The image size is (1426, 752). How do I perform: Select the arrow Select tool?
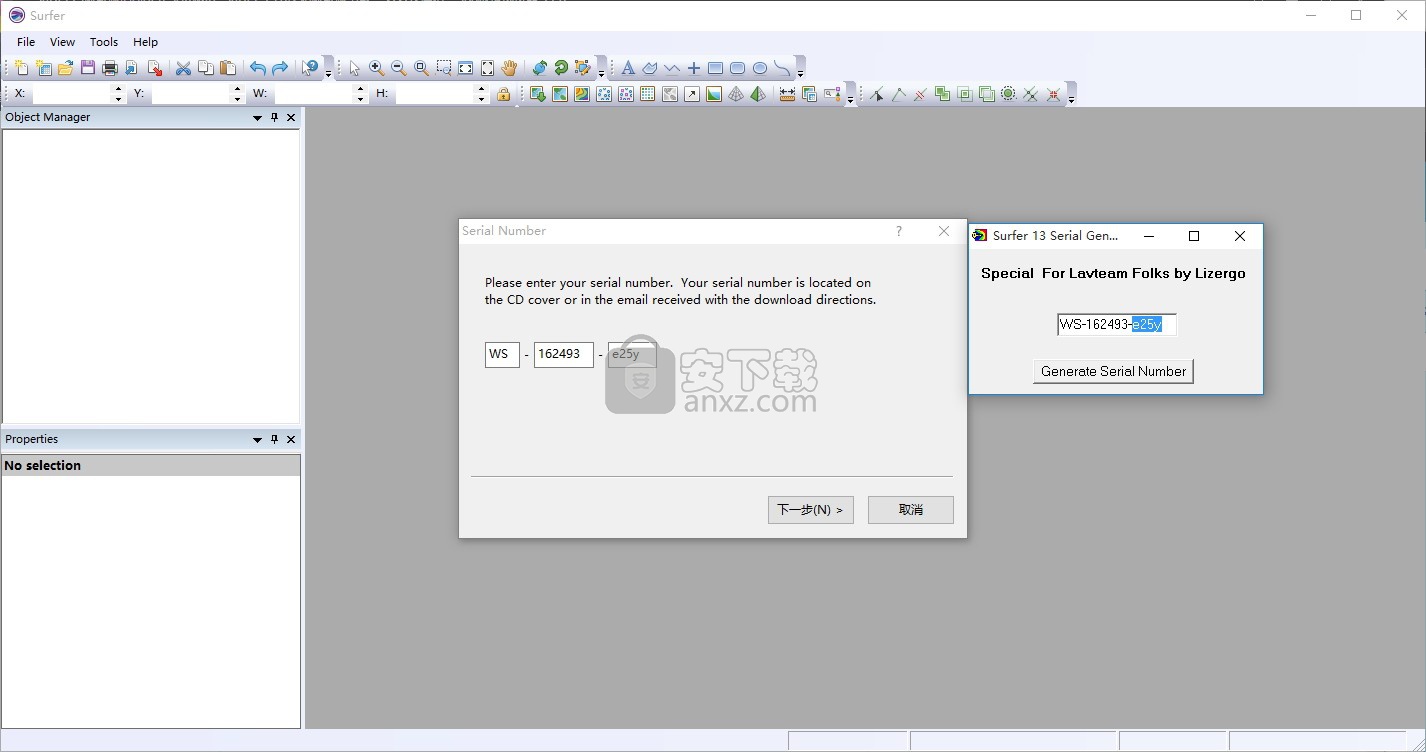[354, 68]
